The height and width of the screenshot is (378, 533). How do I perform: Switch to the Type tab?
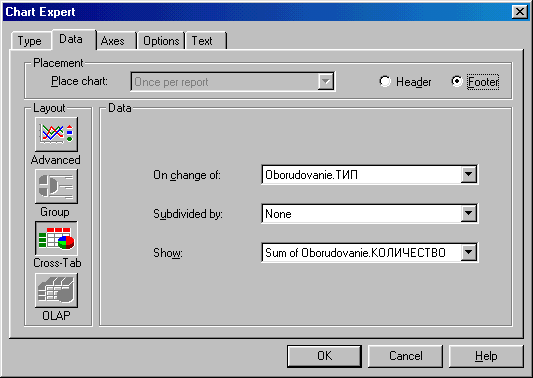(30, 41)
